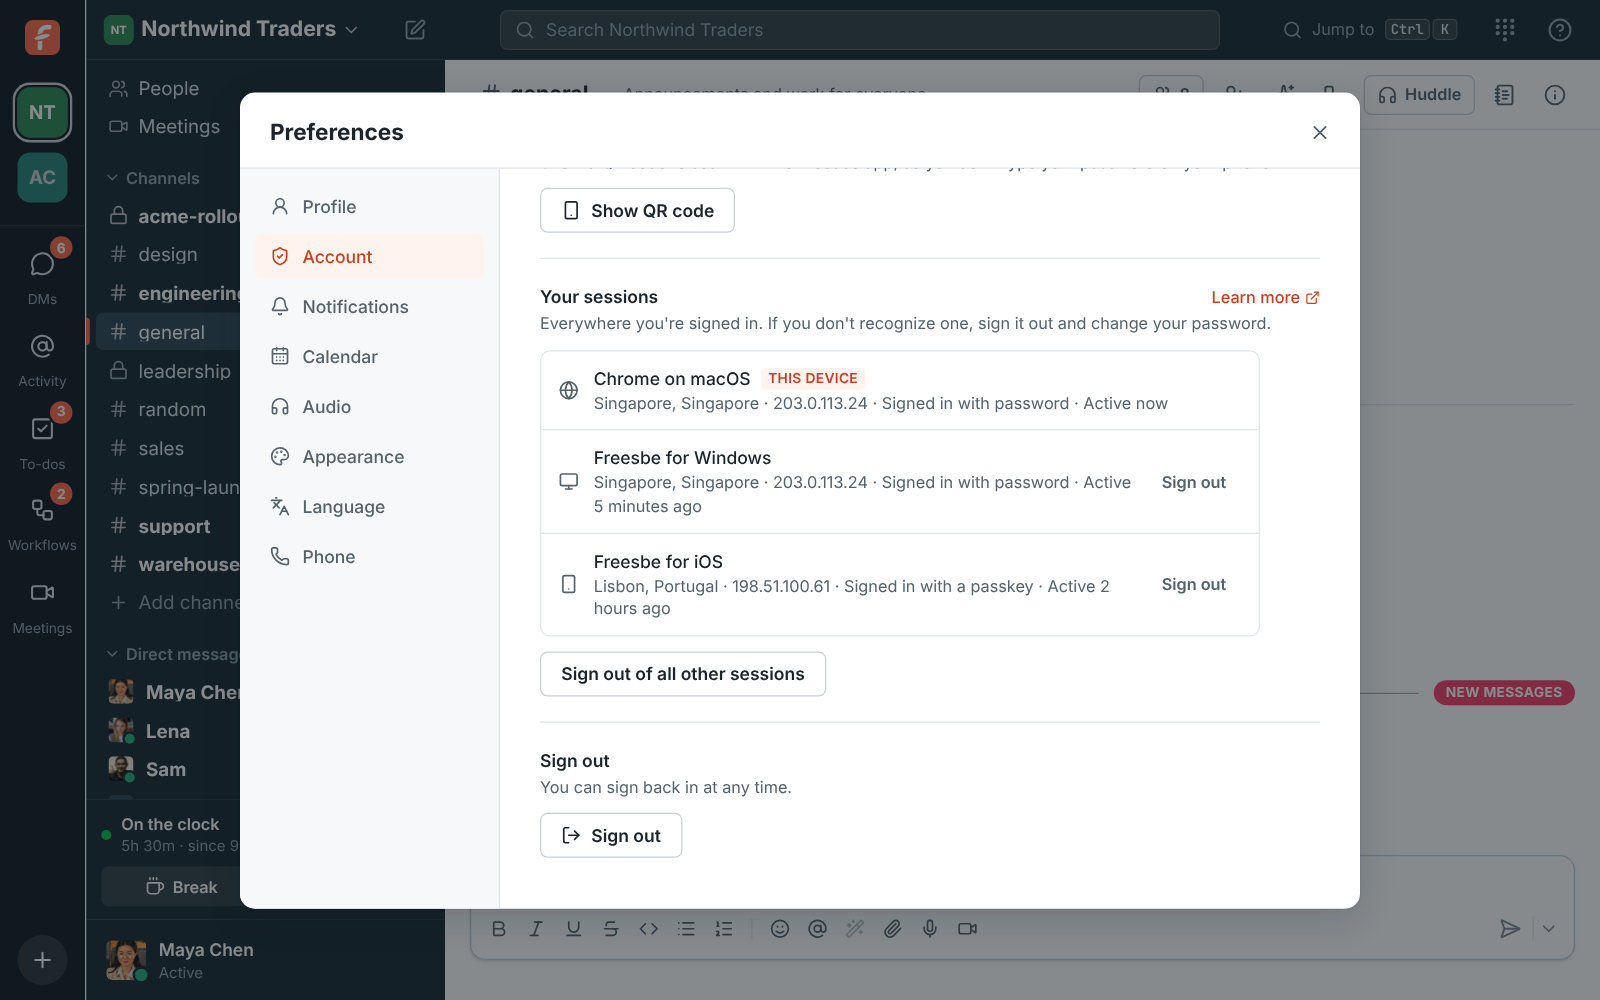Click the attach file paperclip icon
Image resolution: width=1600 pixels, height=1000 pixels.
tap(892, 929)
